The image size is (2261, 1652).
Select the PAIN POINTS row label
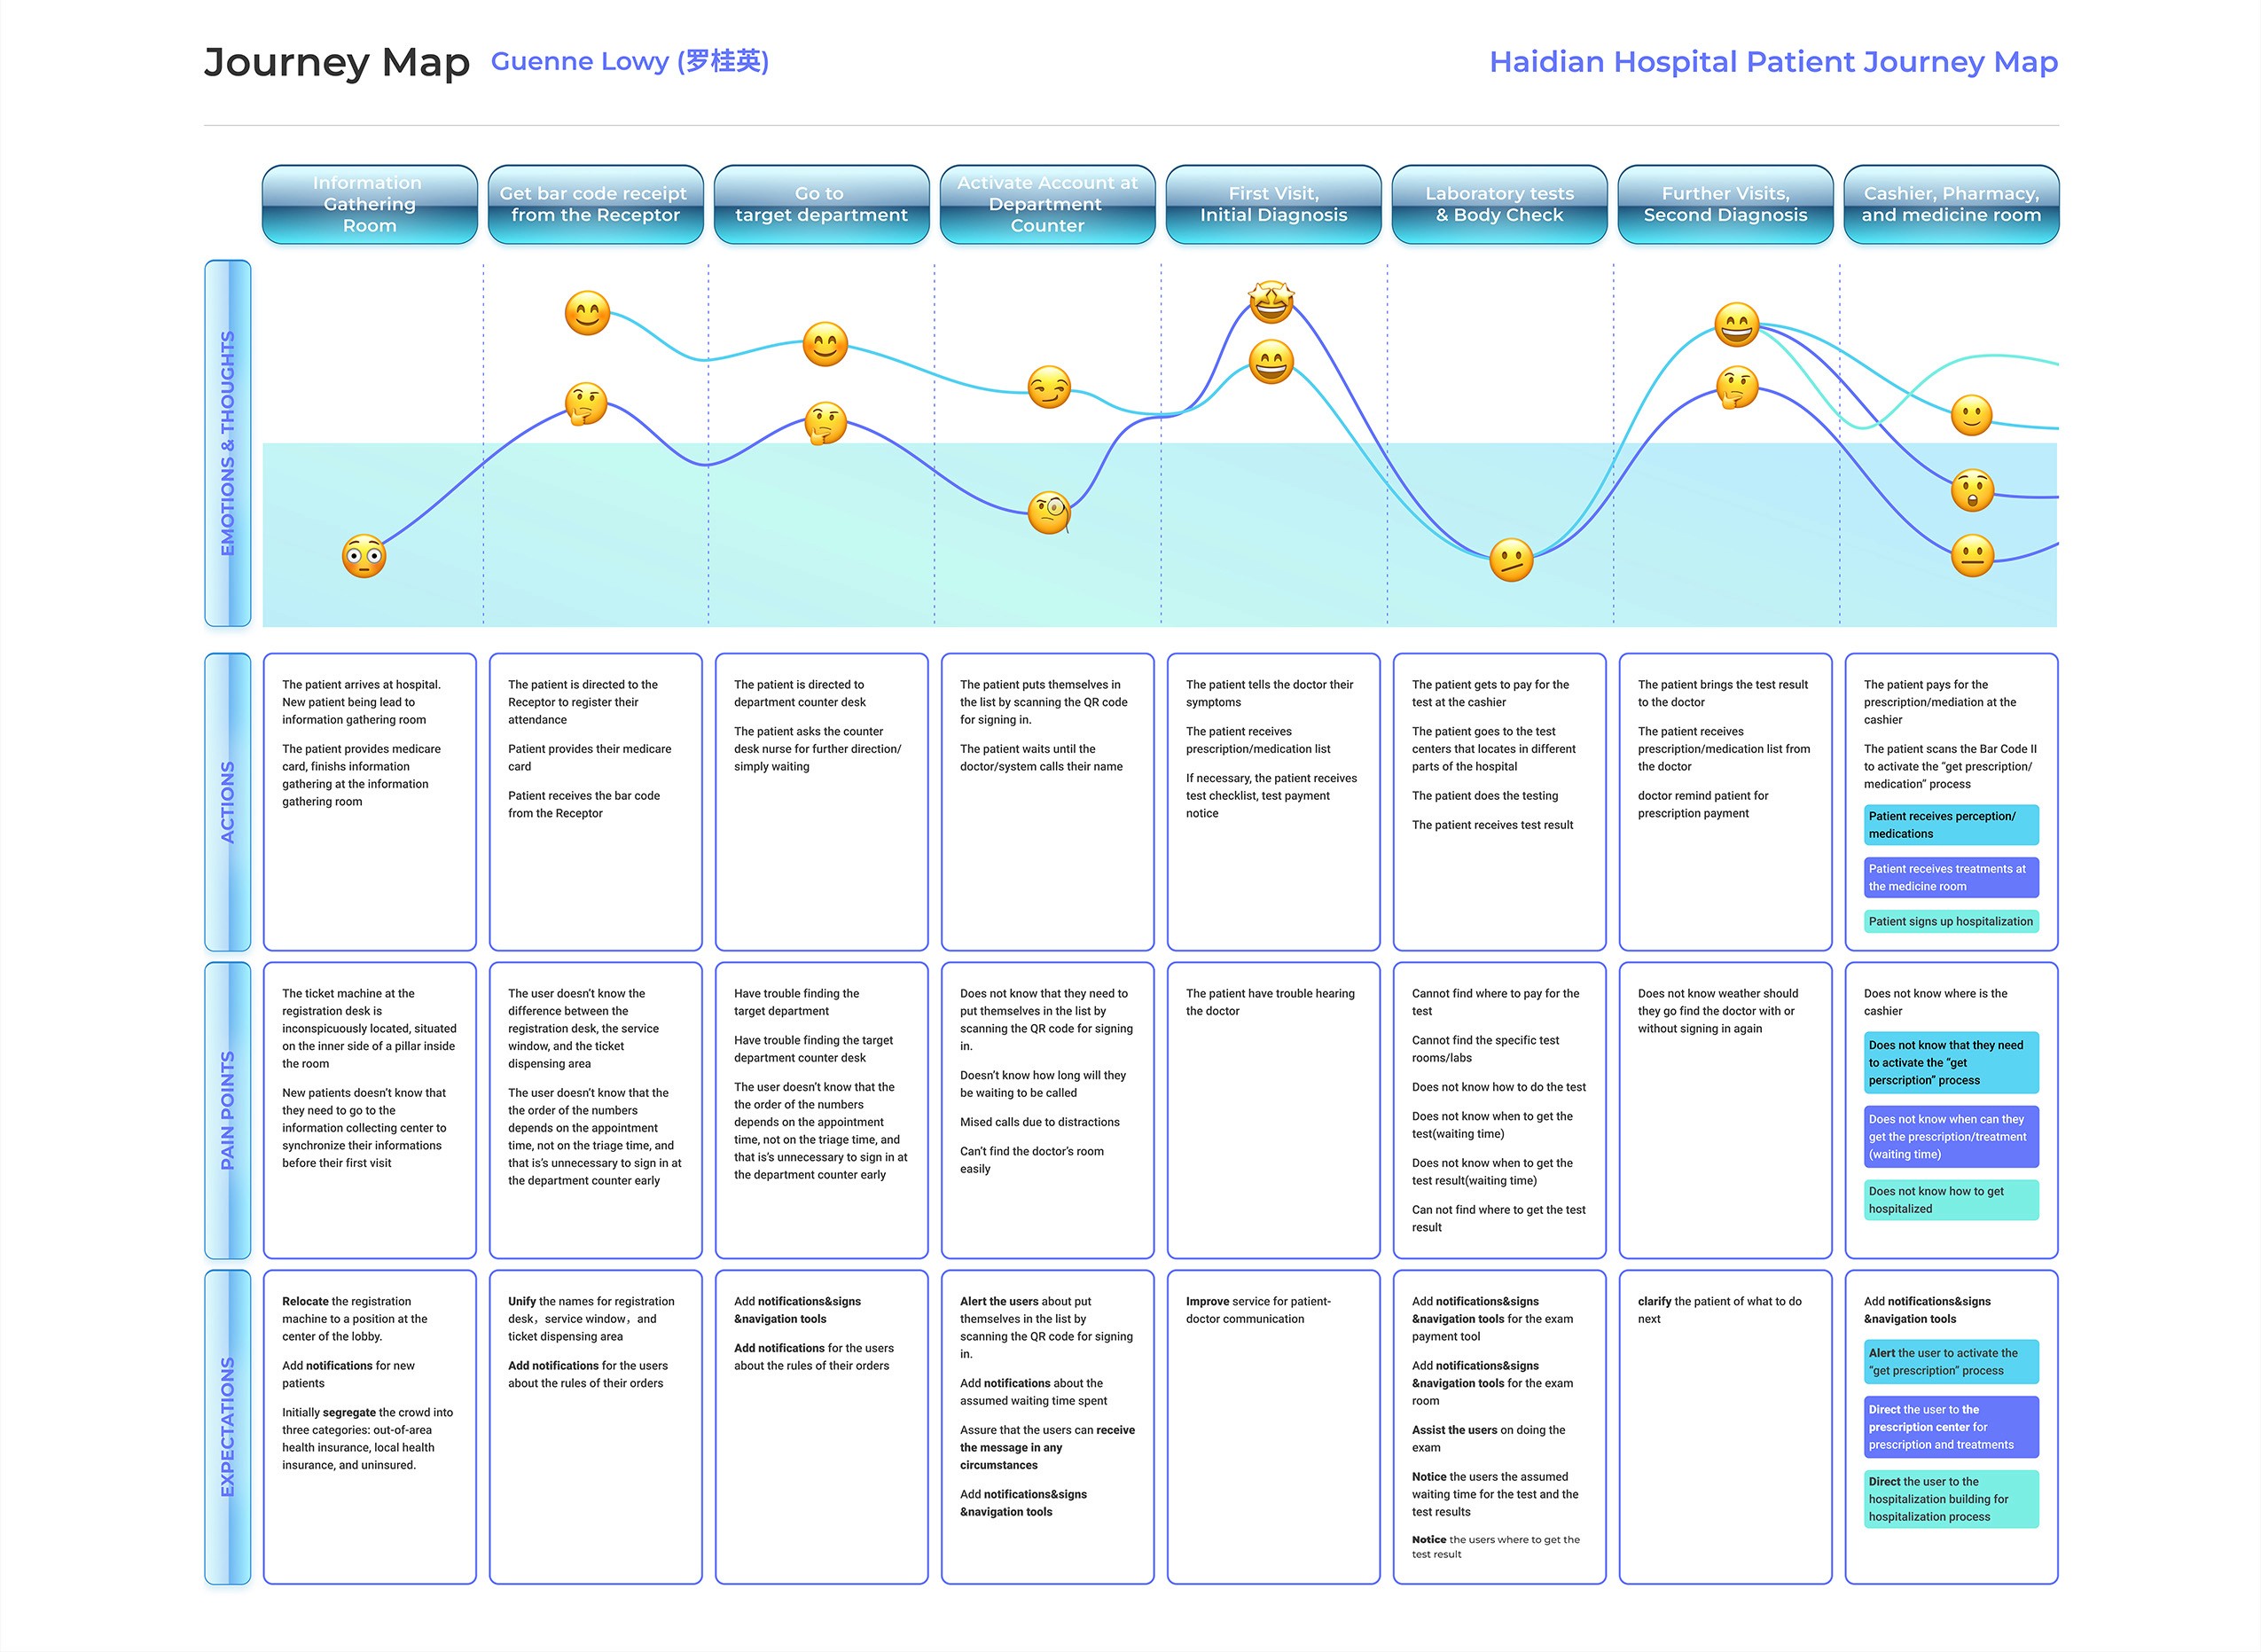coord(228,1109)
